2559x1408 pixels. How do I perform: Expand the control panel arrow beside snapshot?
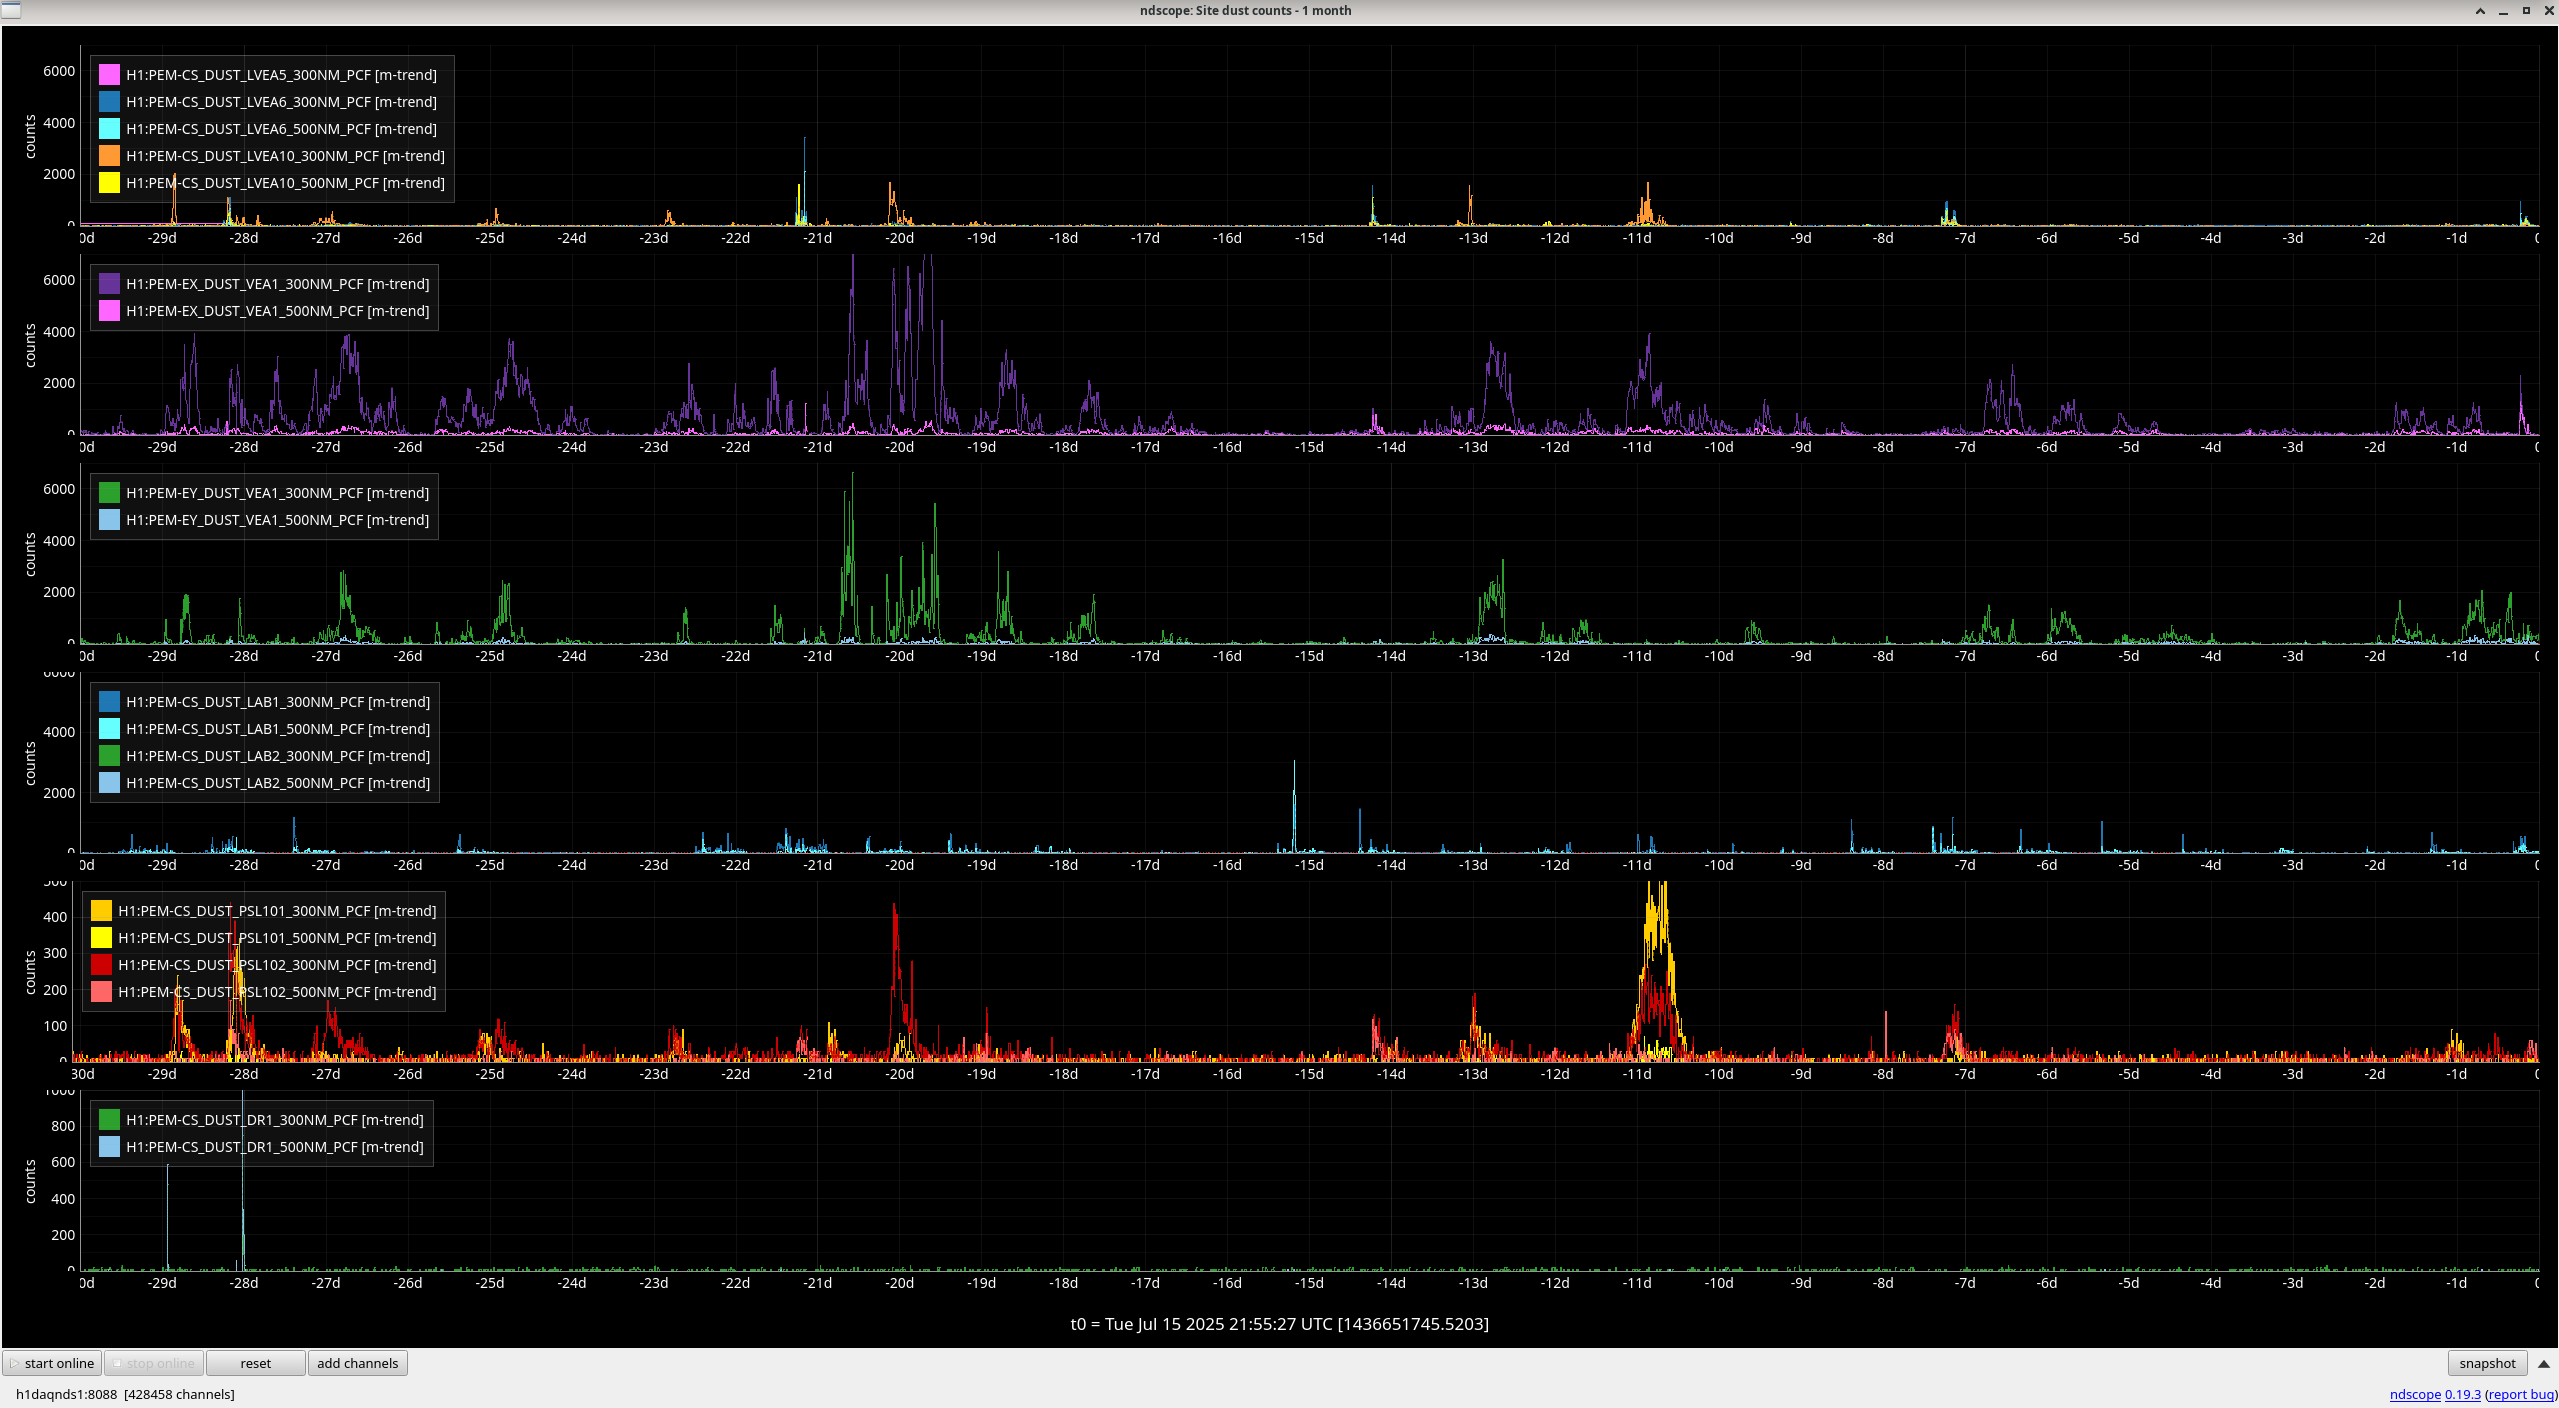point(2544,1363)
